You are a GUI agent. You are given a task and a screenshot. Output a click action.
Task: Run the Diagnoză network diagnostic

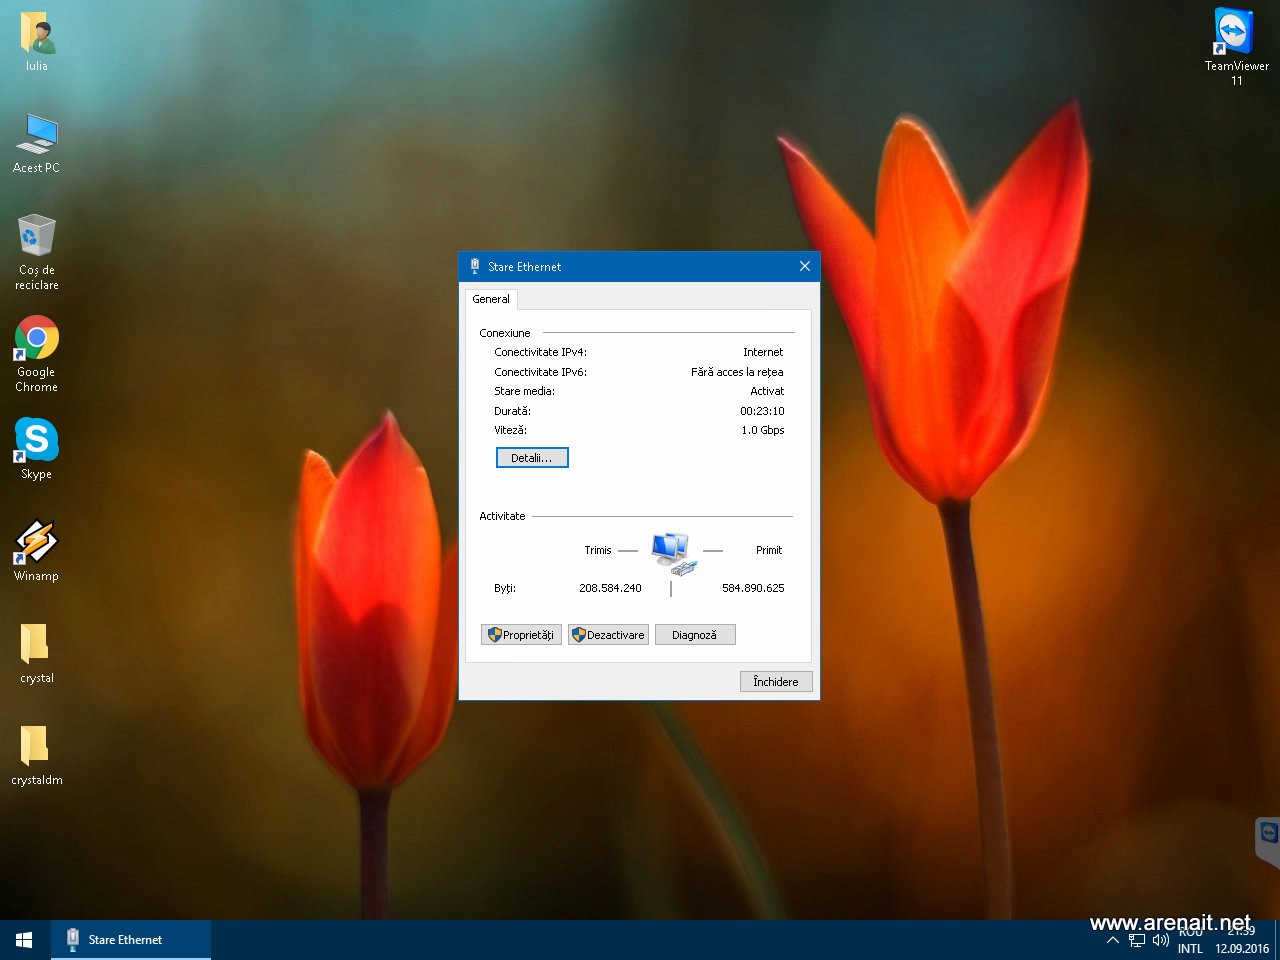pyautogui.click(x=695, y=635)
